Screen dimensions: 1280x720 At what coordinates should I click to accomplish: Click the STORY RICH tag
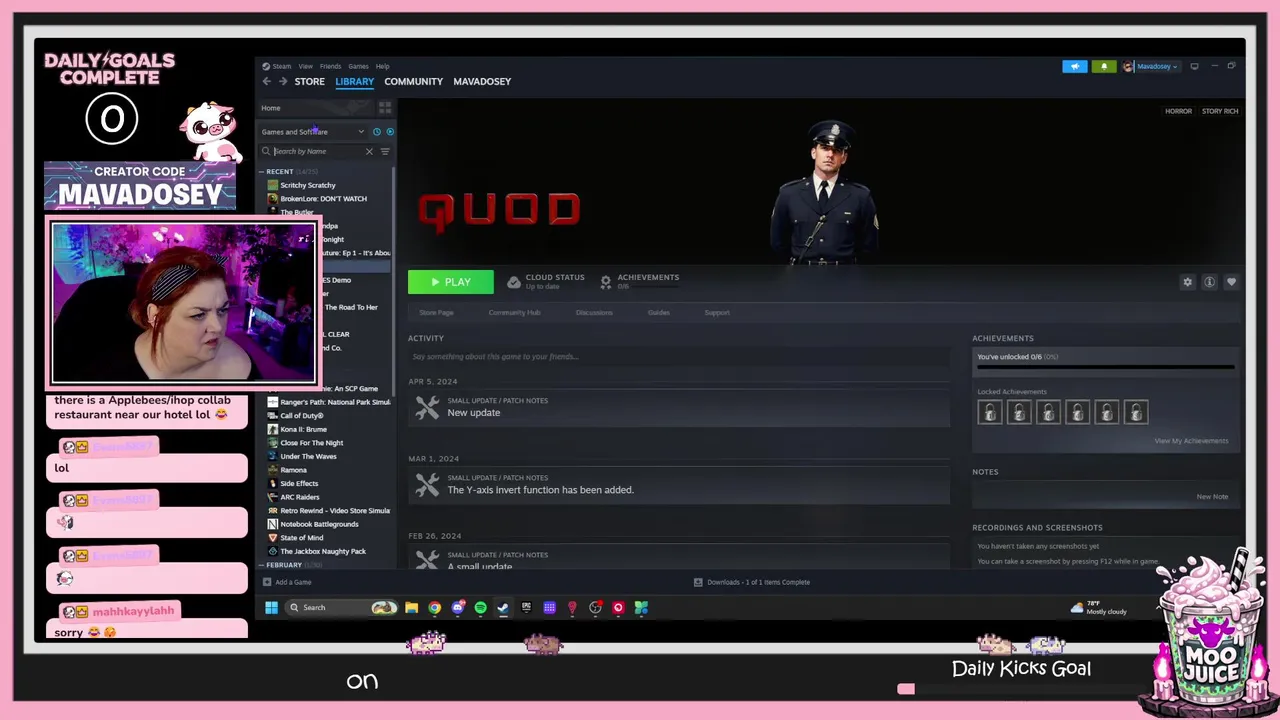pos(1220,111)
